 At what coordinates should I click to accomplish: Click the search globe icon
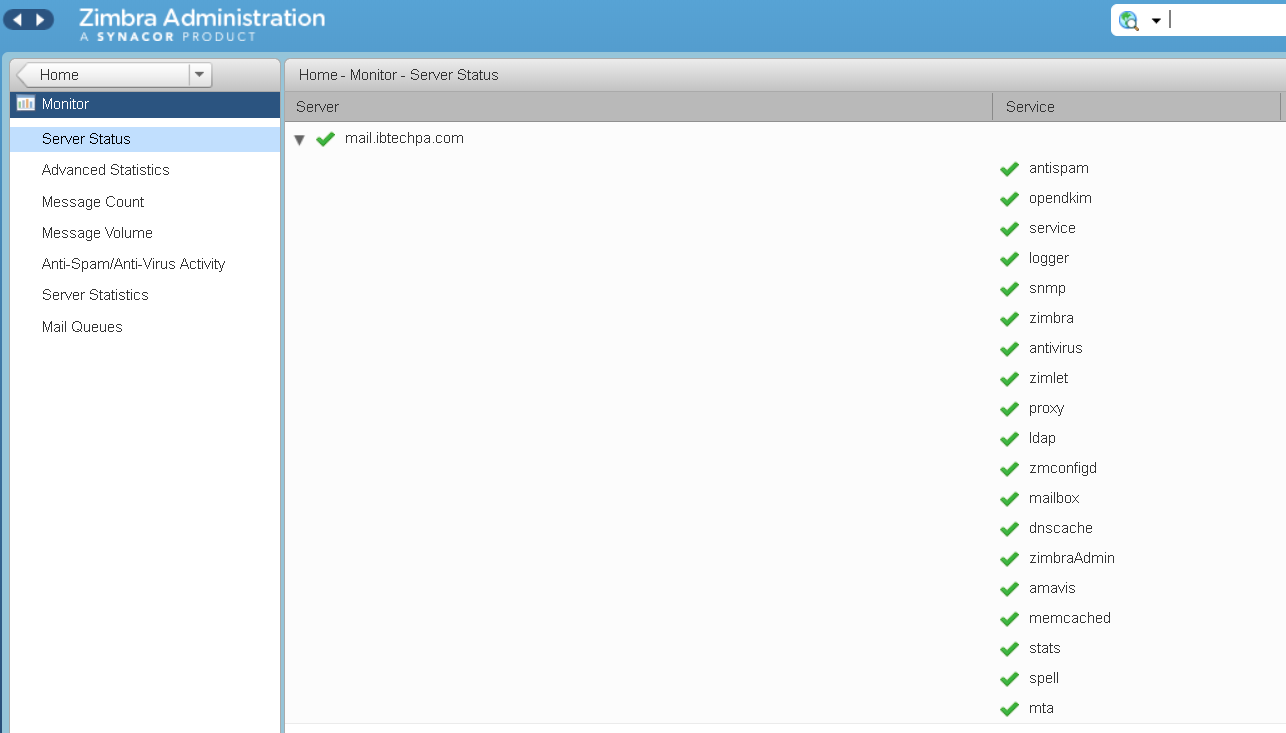1129,20
